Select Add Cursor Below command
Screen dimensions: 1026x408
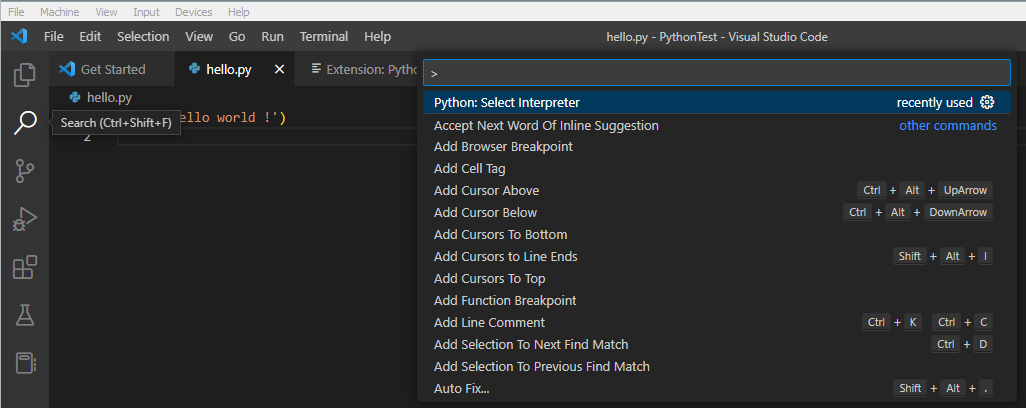(x=716, y=212)
